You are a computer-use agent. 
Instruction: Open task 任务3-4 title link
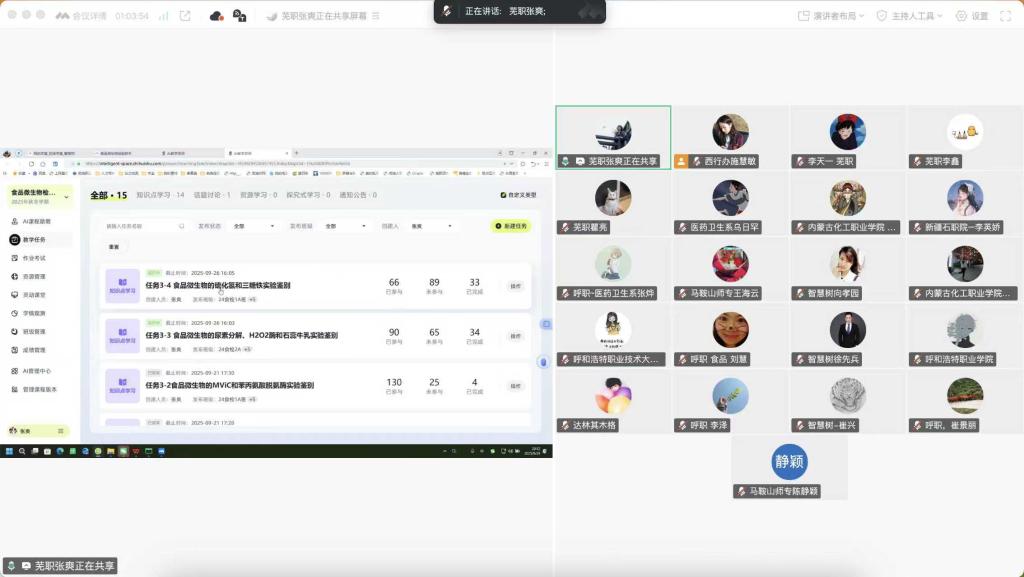pyautogui.click(x=217, y=285)
